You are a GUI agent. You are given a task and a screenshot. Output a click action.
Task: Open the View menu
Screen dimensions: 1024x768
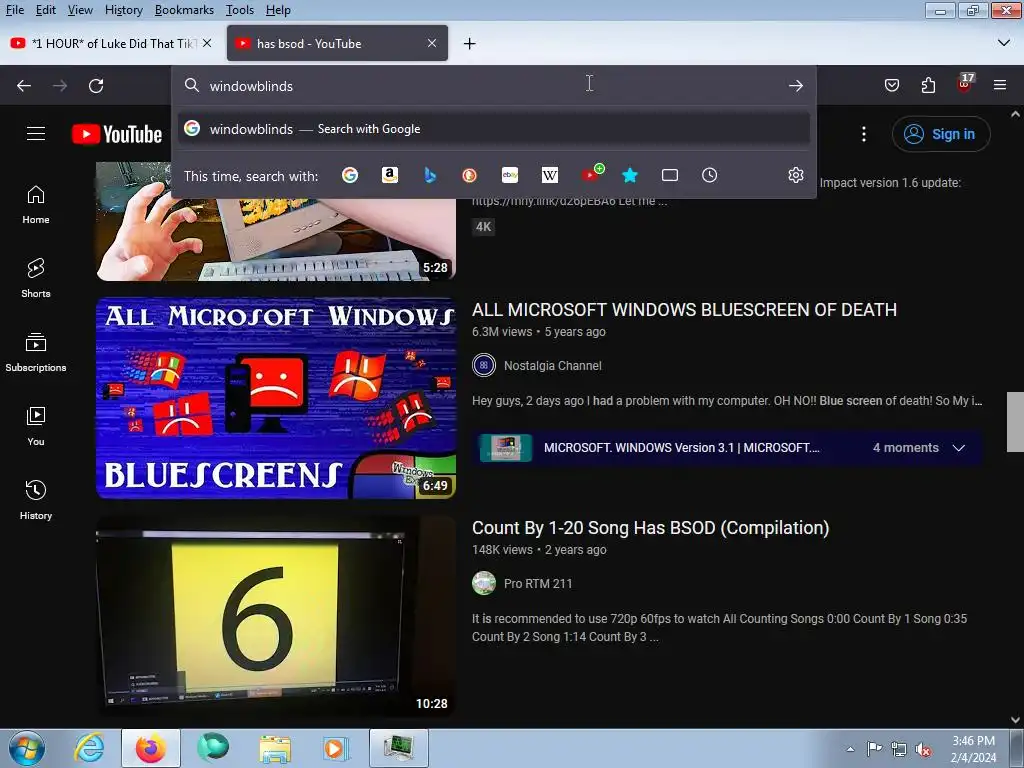click(x=80, y=10)
